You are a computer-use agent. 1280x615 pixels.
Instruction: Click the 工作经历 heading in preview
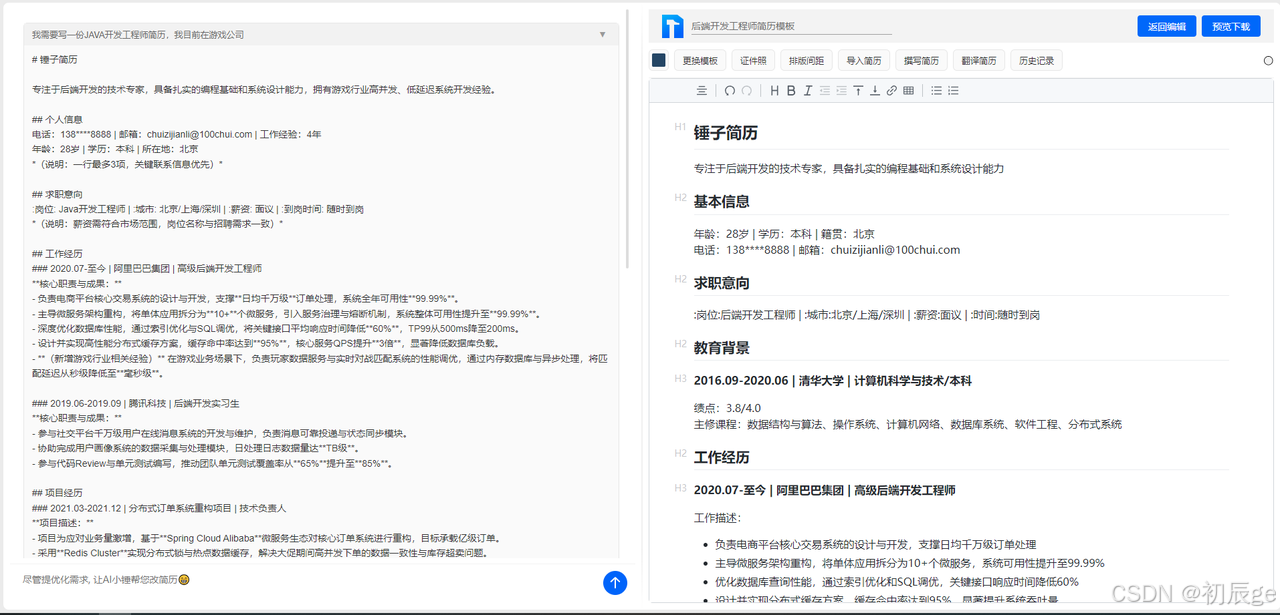[721, 457]
